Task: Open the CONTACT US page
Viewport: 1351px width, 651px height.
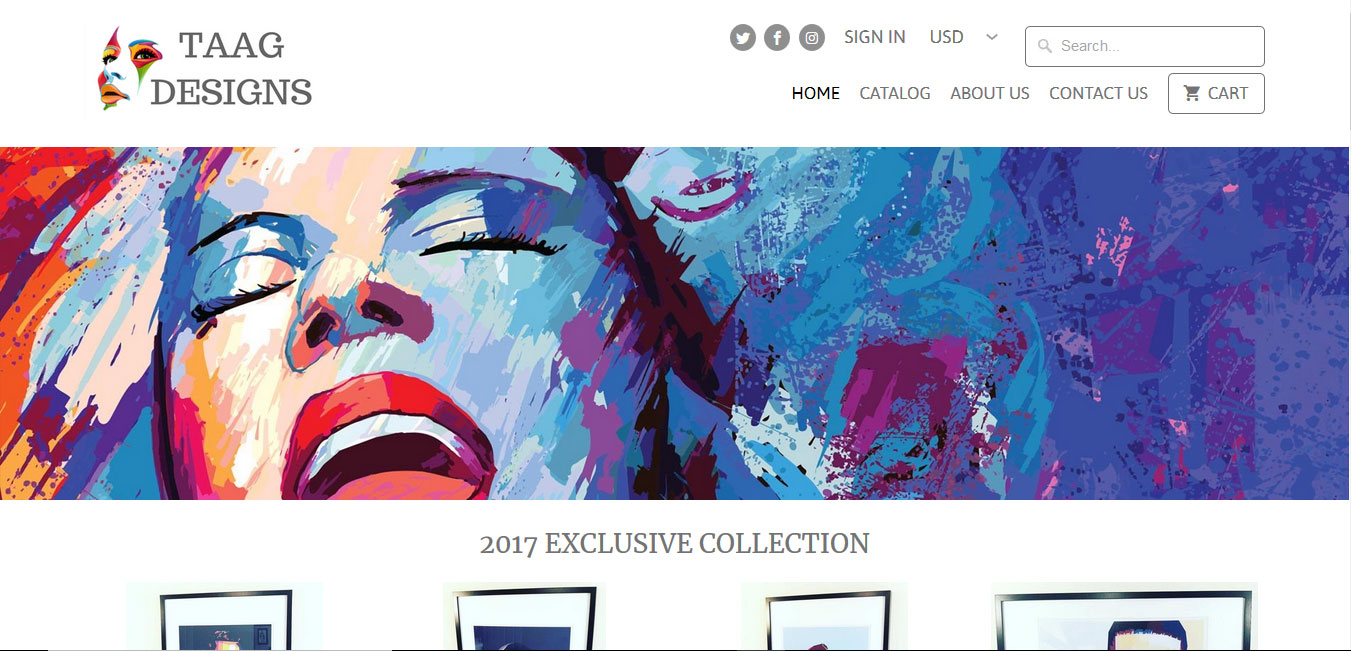Action: pyautogui.click(x=1098, y=93)
